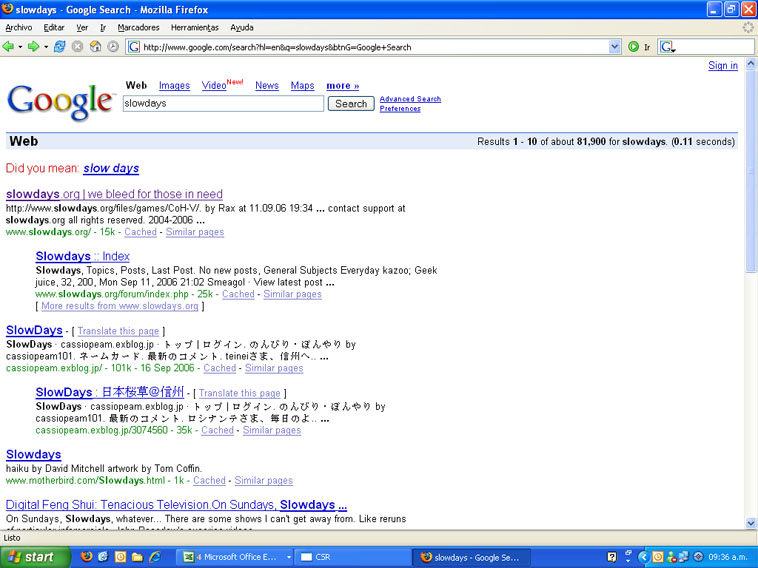This screenshot has width=758, height=568.
Task: Switch to slowdays - Google Search taskbar button
Action: [x=472, y=557]
